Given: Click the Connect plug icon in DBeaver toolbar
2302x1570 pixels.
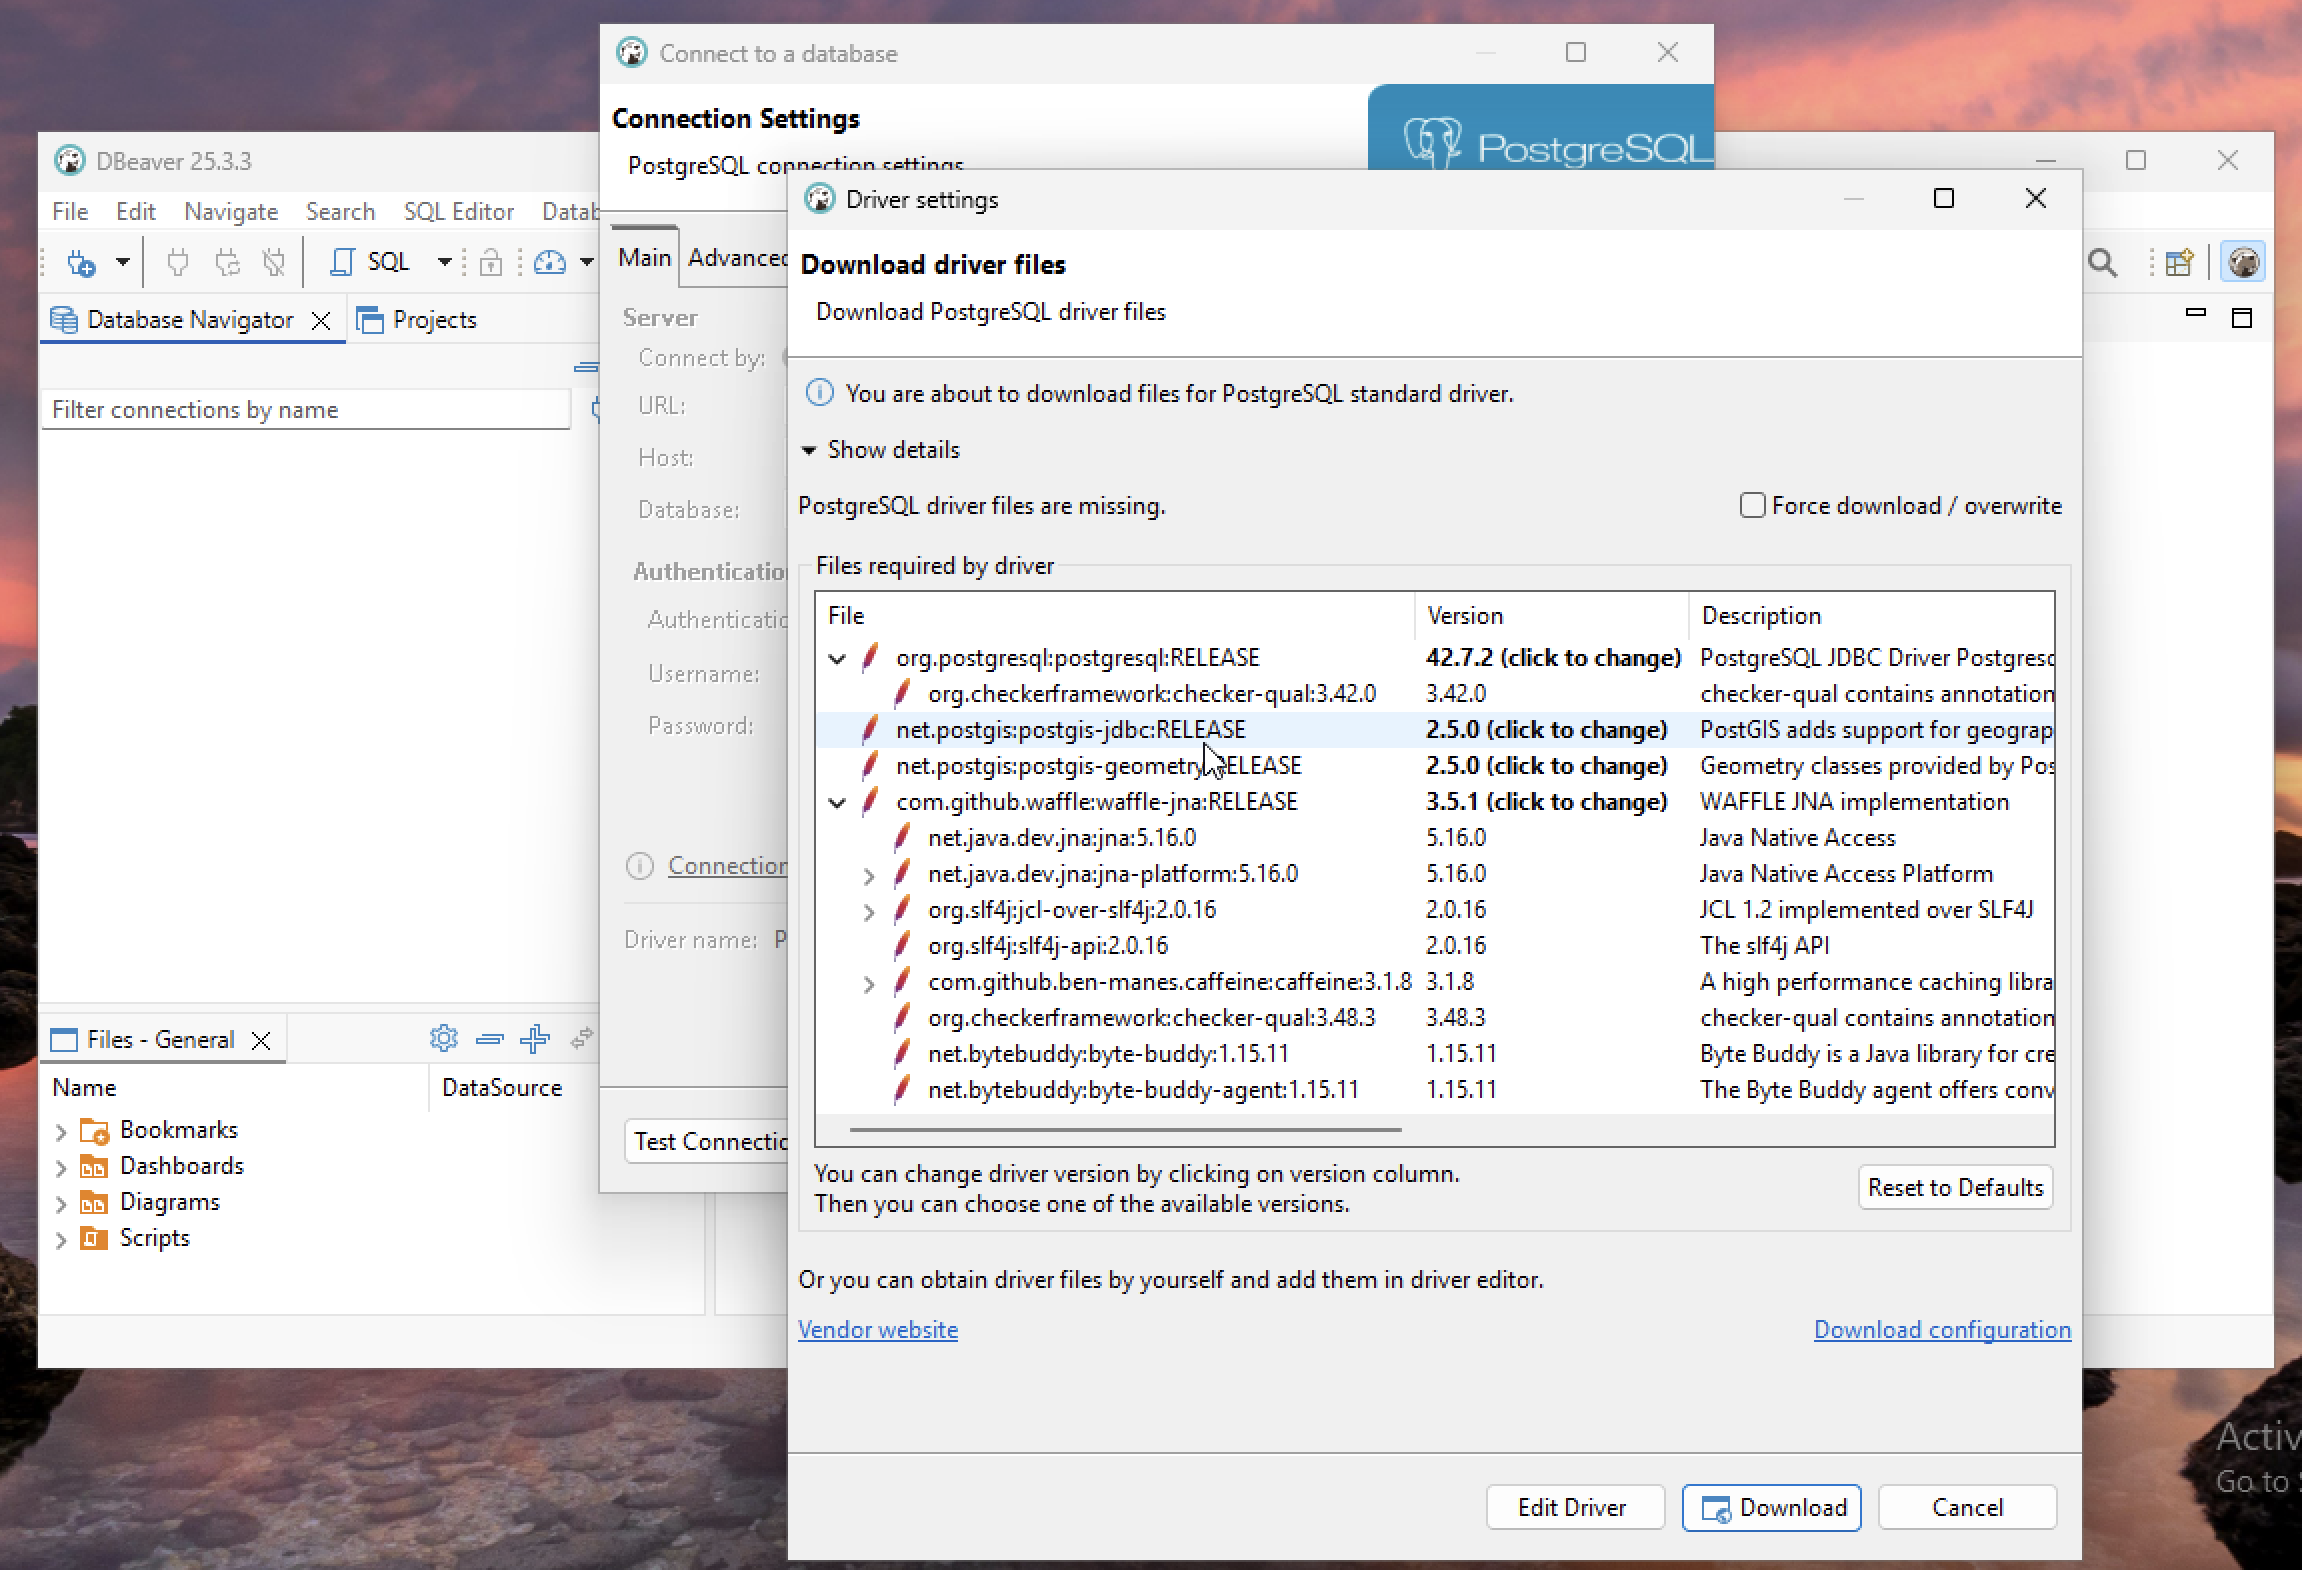Looking at the screenshot, I should coord(178,263).
